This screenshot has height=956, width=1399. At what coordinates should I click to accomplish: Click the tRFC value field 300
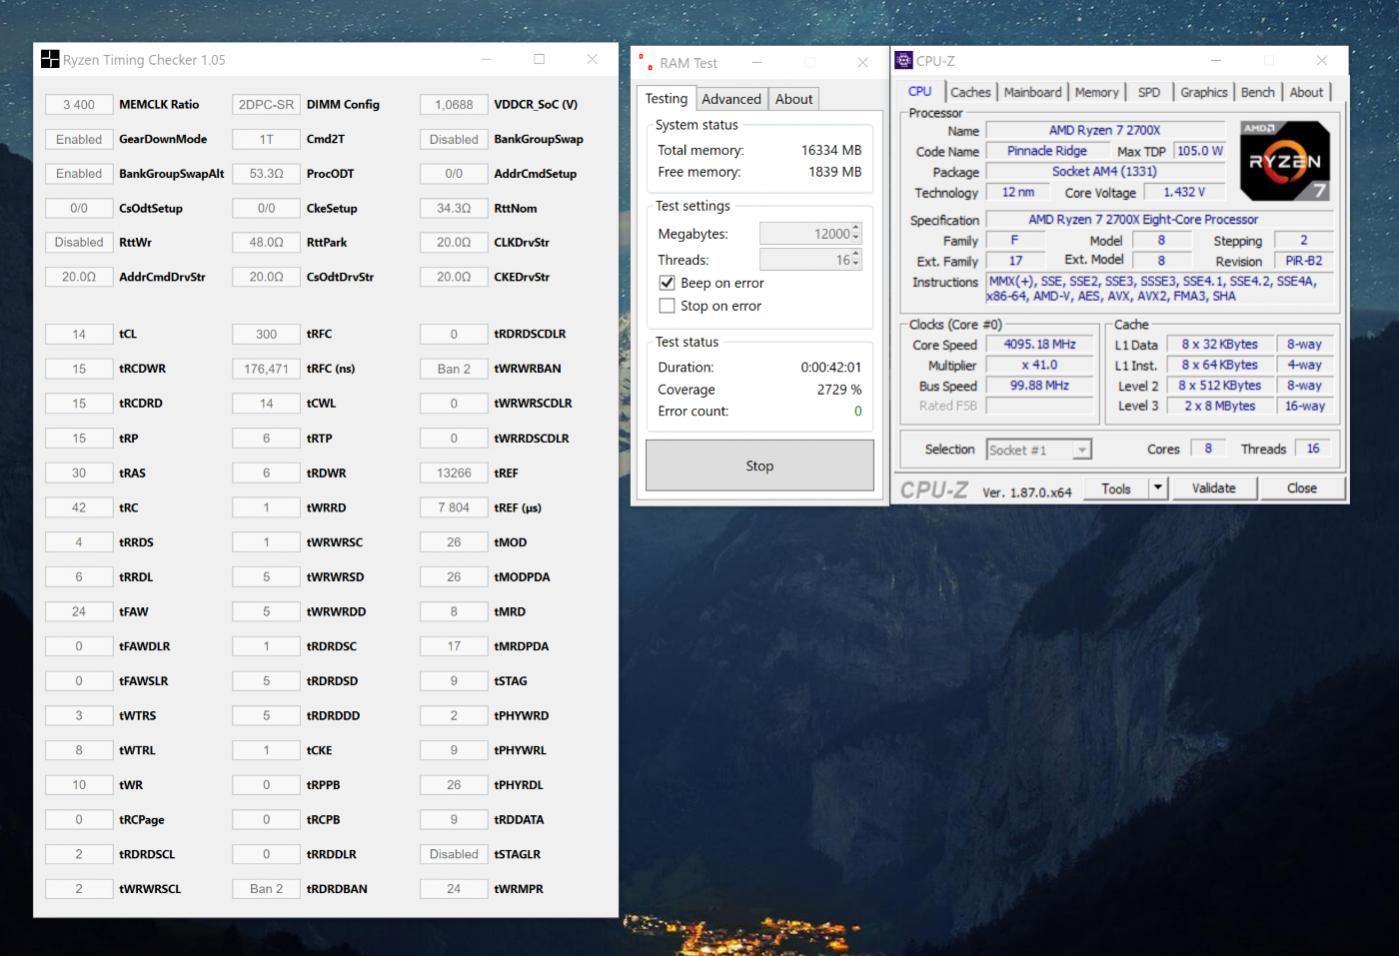click(266, 334)
